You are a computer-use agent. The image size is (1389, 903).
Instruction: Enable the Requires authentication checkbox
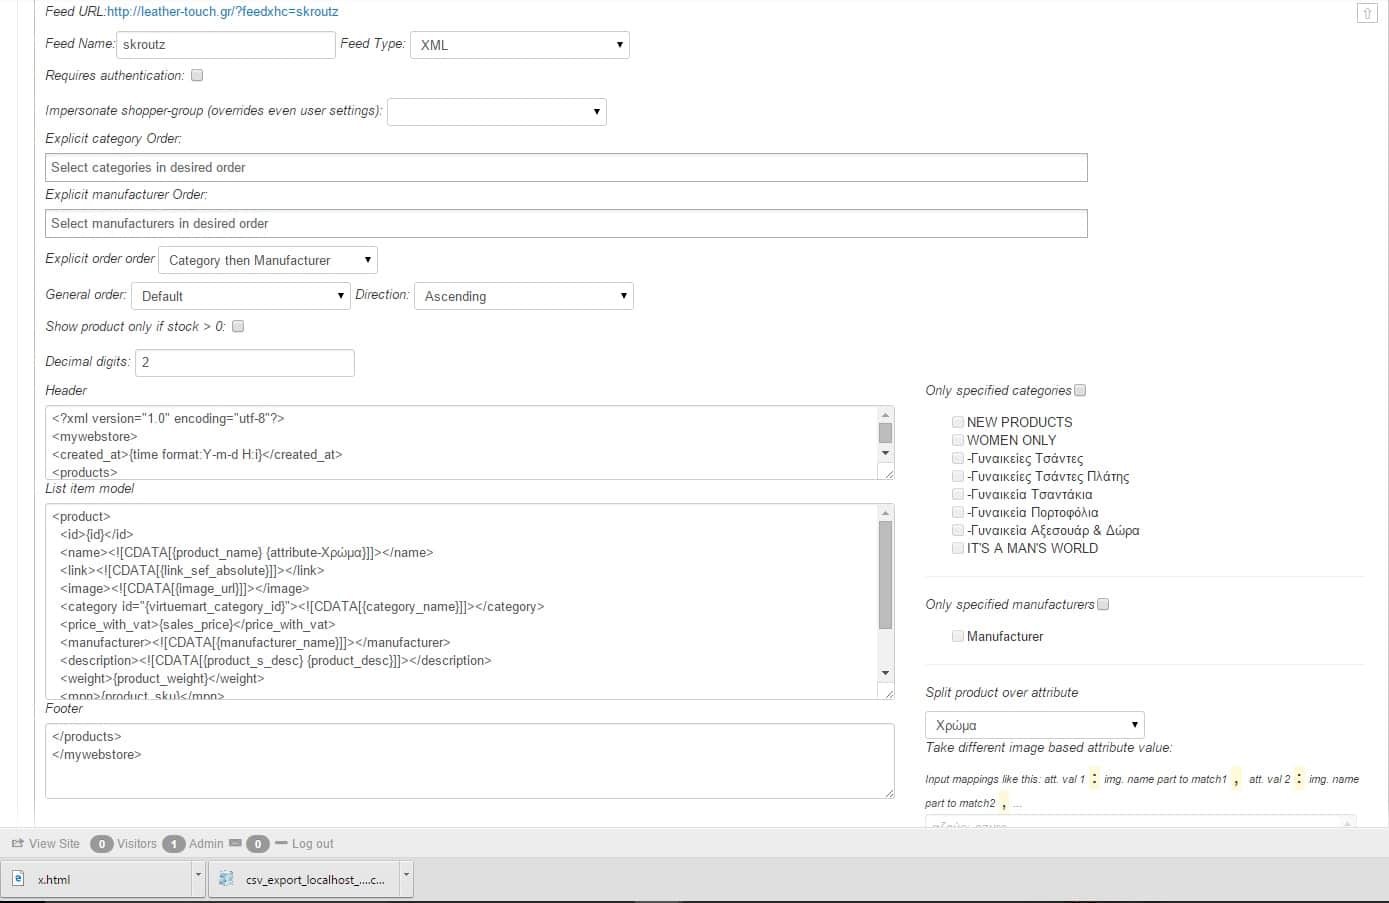click(x=197, y=75)
